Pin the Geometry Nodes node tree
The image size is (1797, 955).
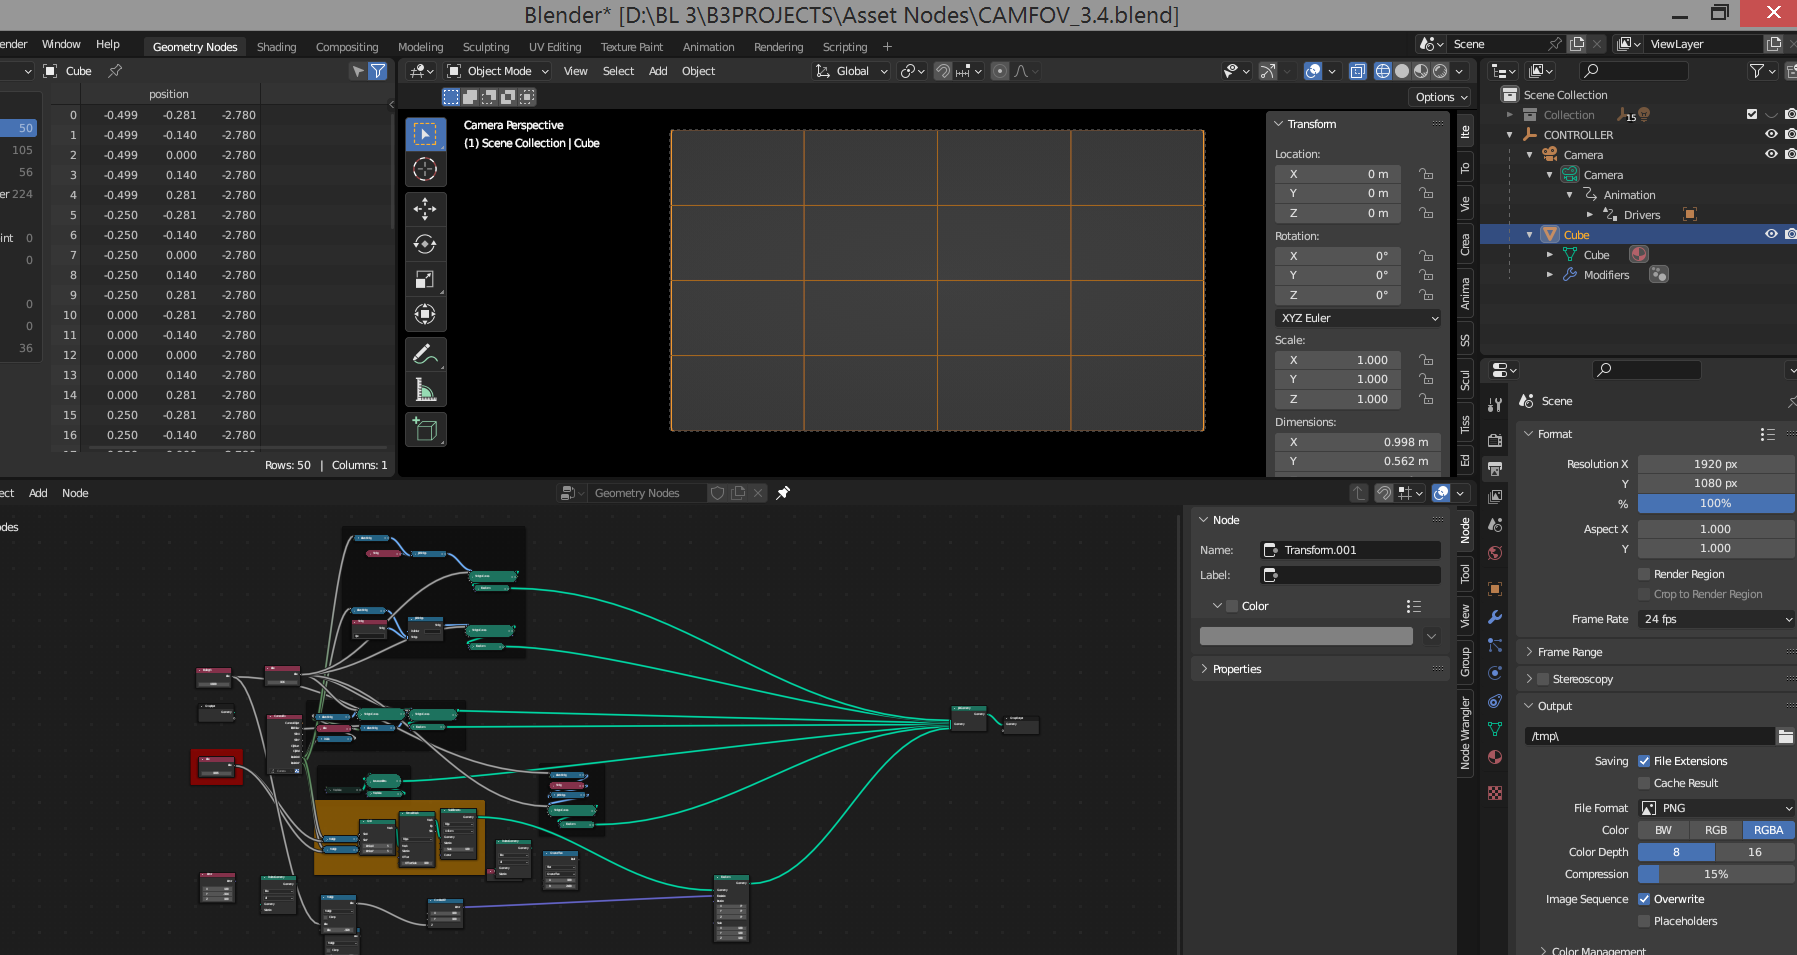[x=783, y=493]
